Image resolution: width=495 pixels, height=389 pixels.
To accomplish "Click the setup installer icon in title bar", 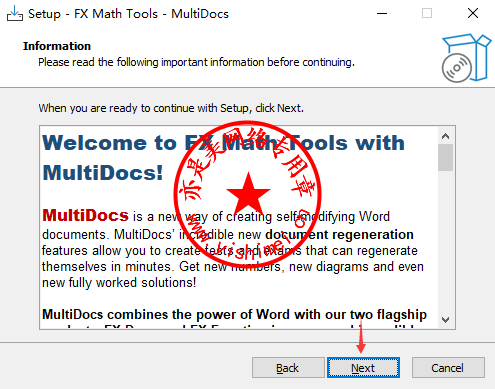I will [15, 13].
